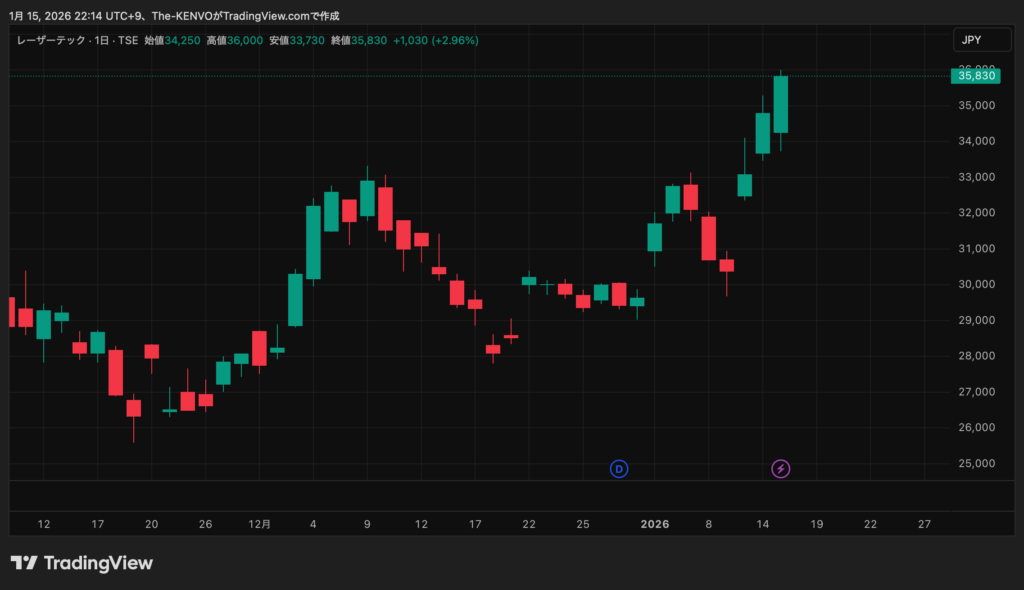Click the TradingView.comで作成 header text
Image resolution: width=1024 pixels, height=590 pixels.
click(x=282, y=16)
